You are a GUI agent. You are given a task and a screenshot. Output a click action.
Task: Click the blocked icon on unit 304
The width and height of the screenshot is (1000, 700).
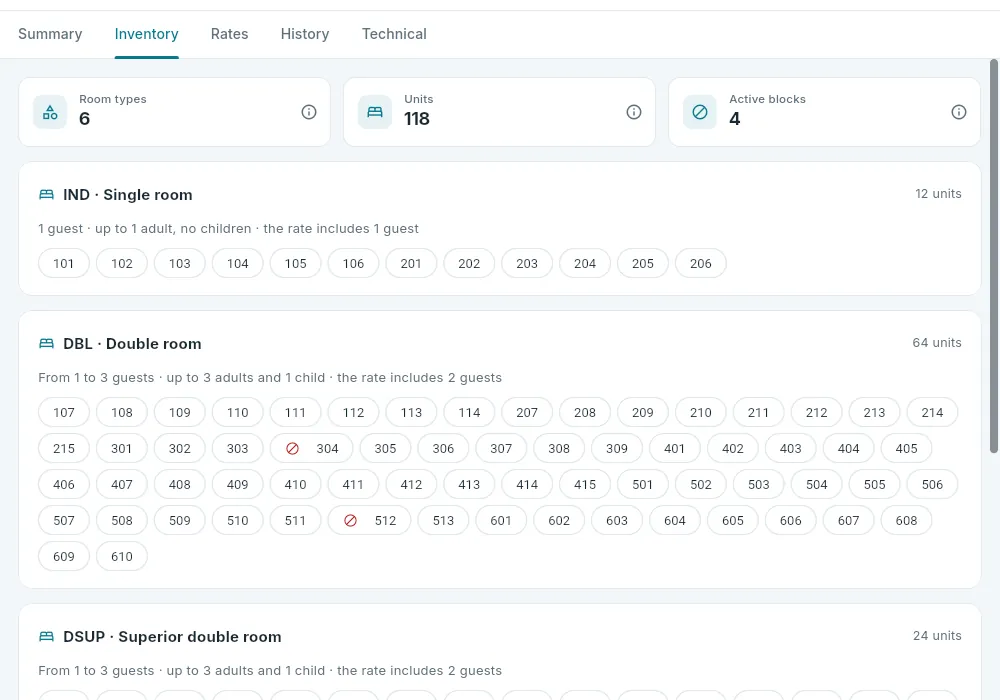pyautogui.click(x=293, y=449)
